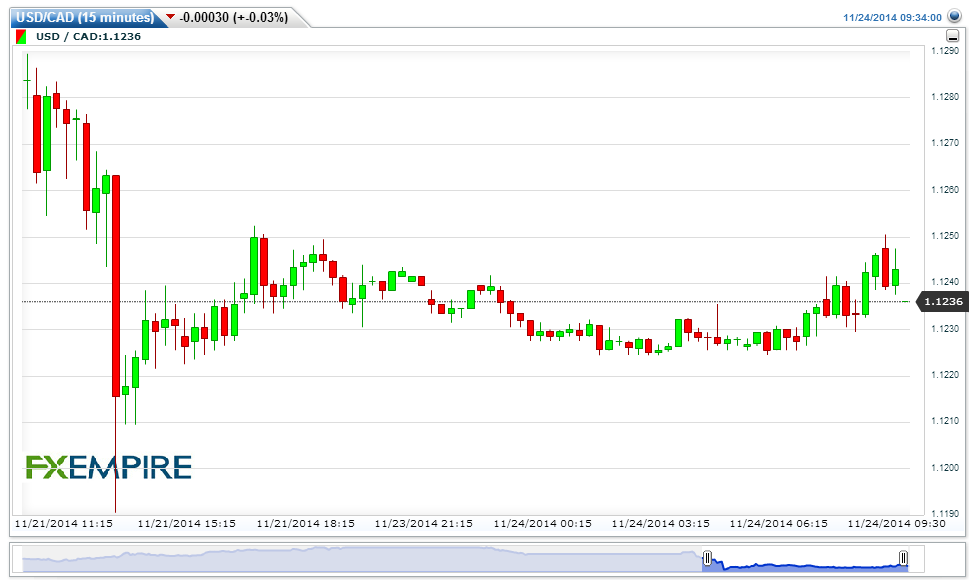Click the 11/24/2014 00:15 time label
Screen dimensions: 976x585
coord(543,524)
